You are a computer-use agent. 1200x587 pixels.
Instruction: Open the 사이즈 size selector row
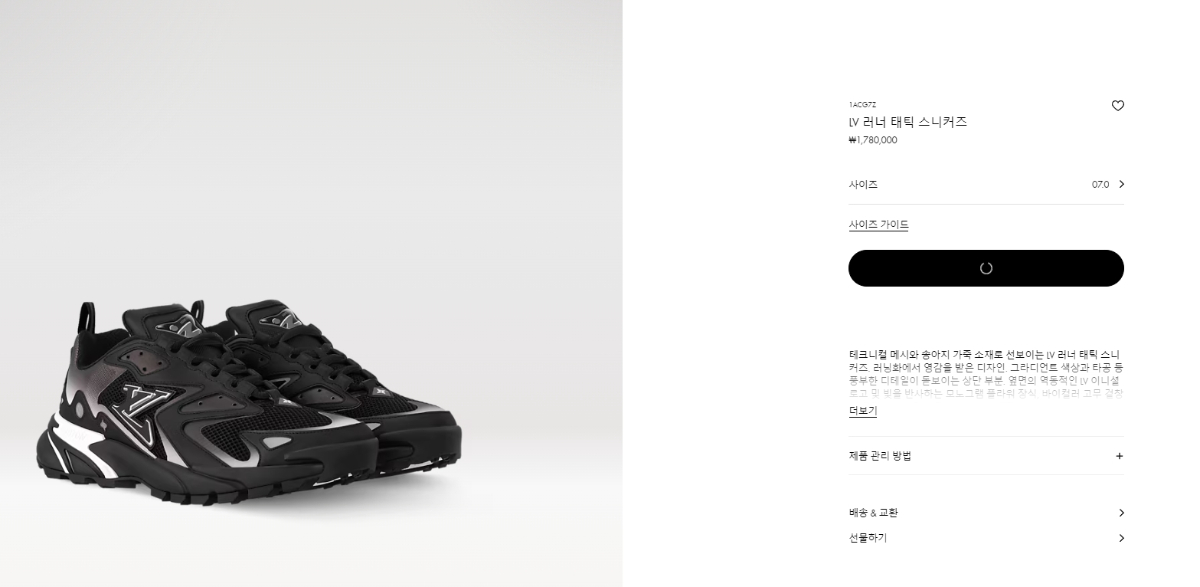(x=986, y=185)
